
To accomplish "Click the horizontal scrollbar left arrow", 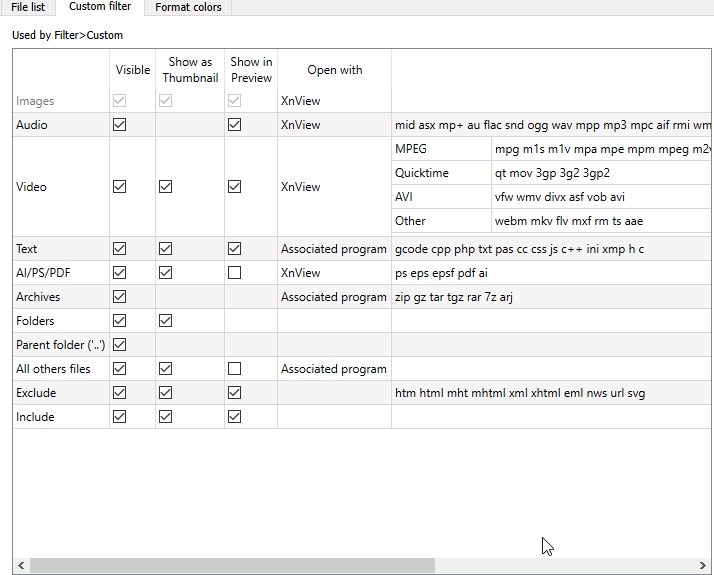I will (x=21, y=566).
